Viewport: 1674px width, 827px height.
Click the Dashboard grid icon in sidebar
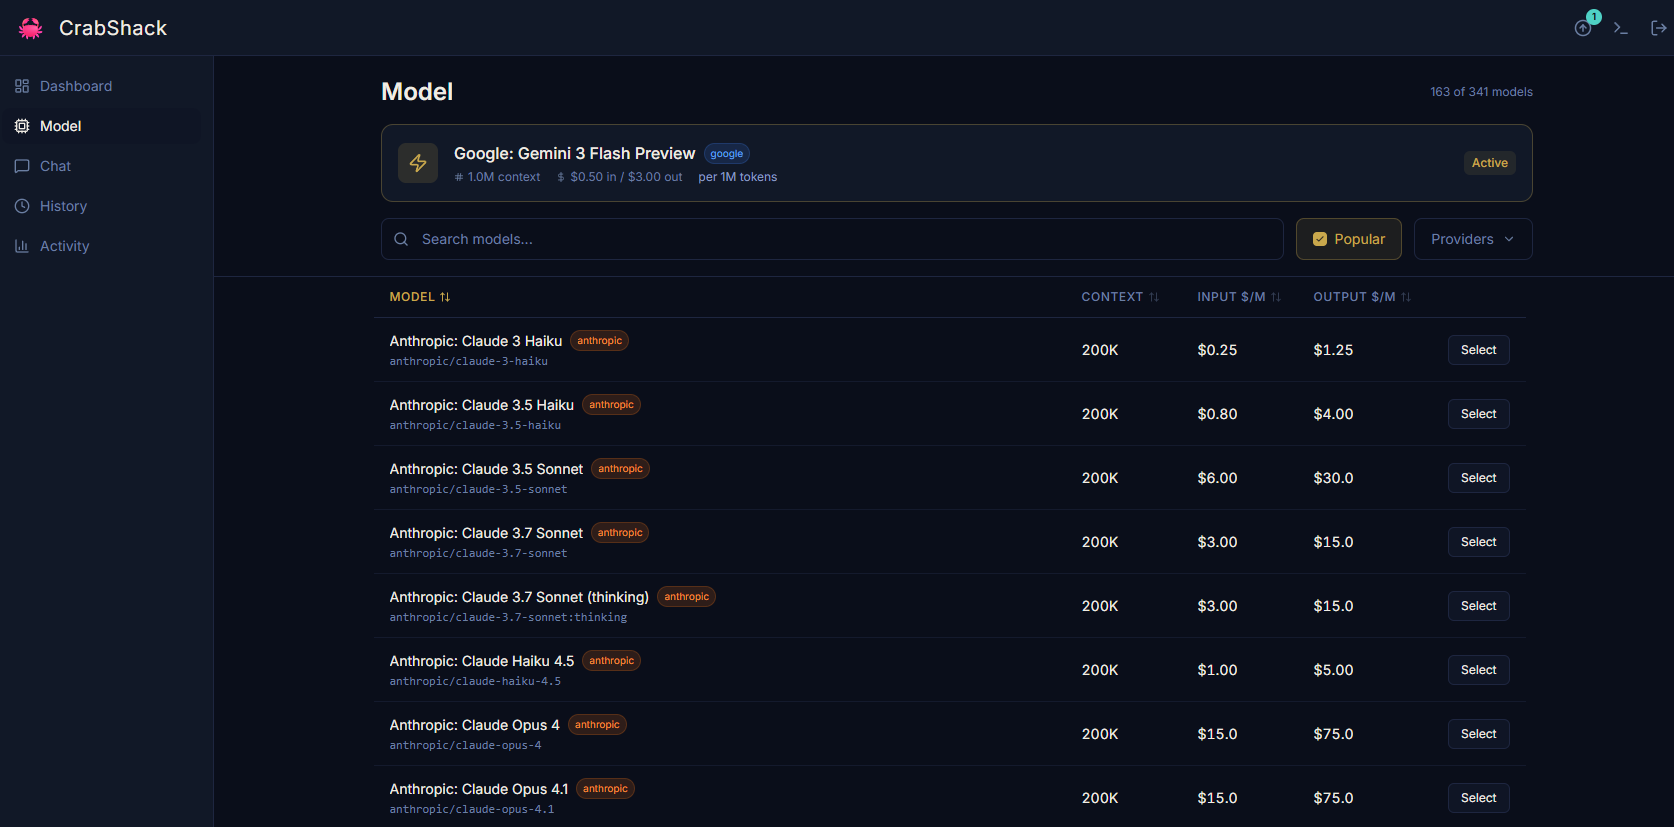click(22, 86)
